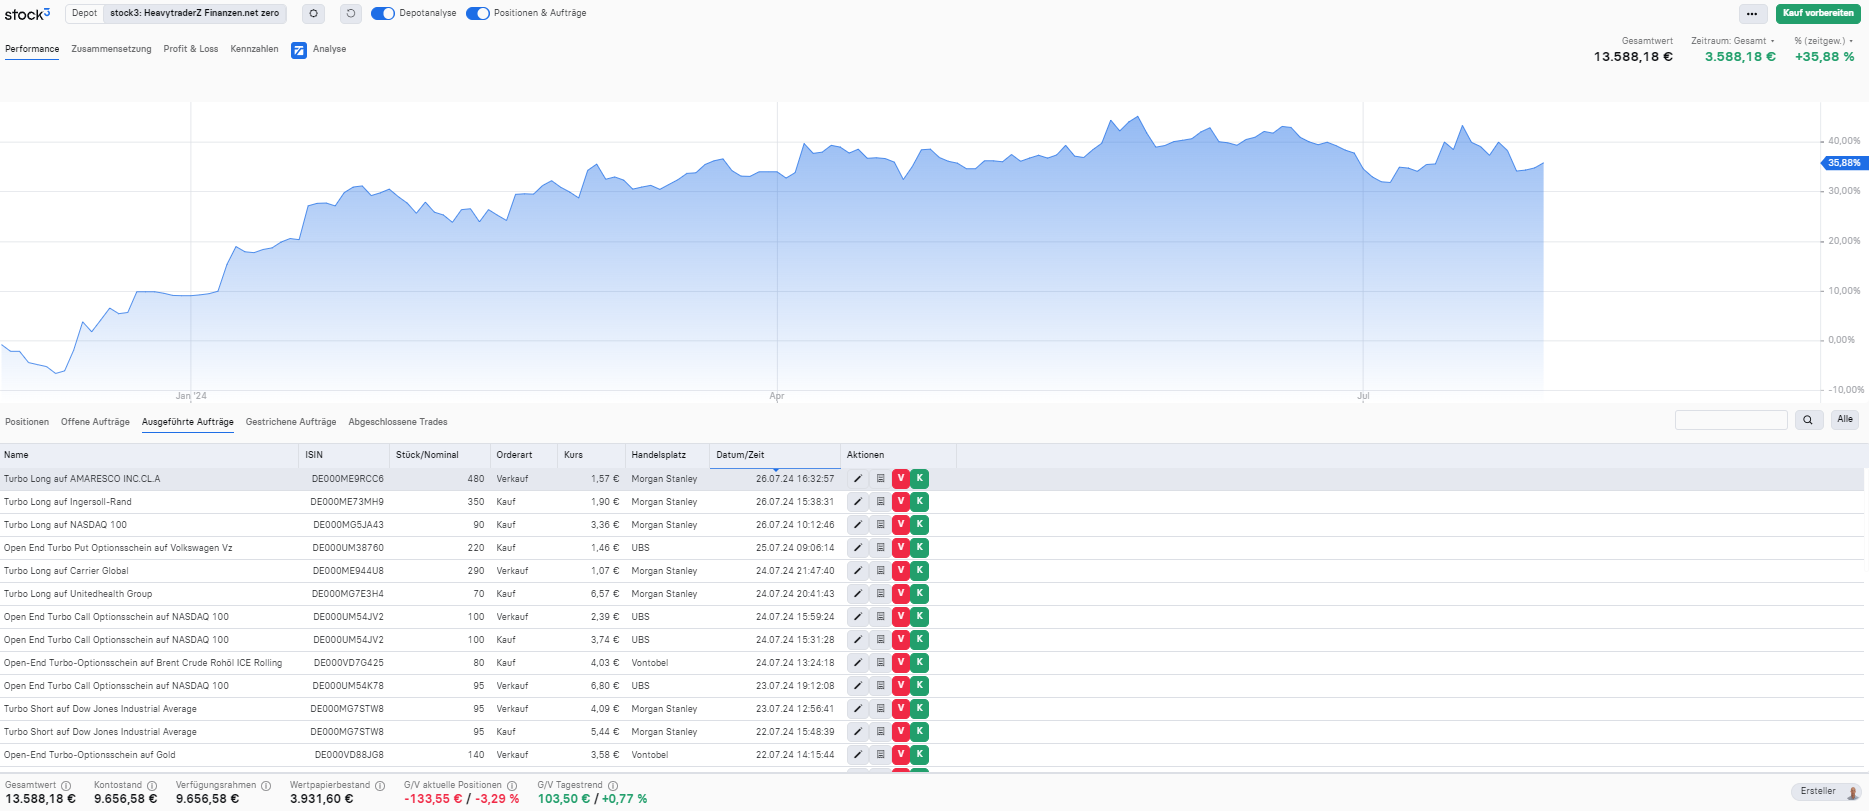
Task: Edit Unitedhealth Group order pencil icon
Action: (x=858, y=594)
